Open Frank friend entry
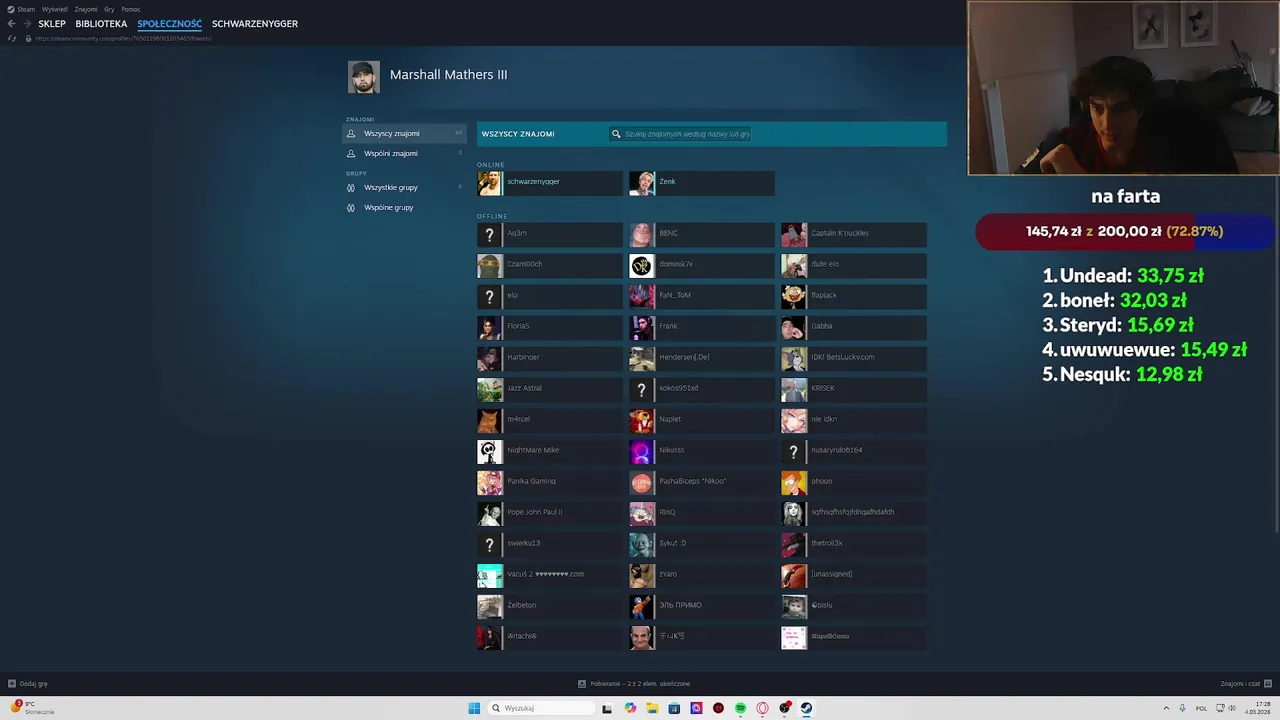 click(702, 328)
